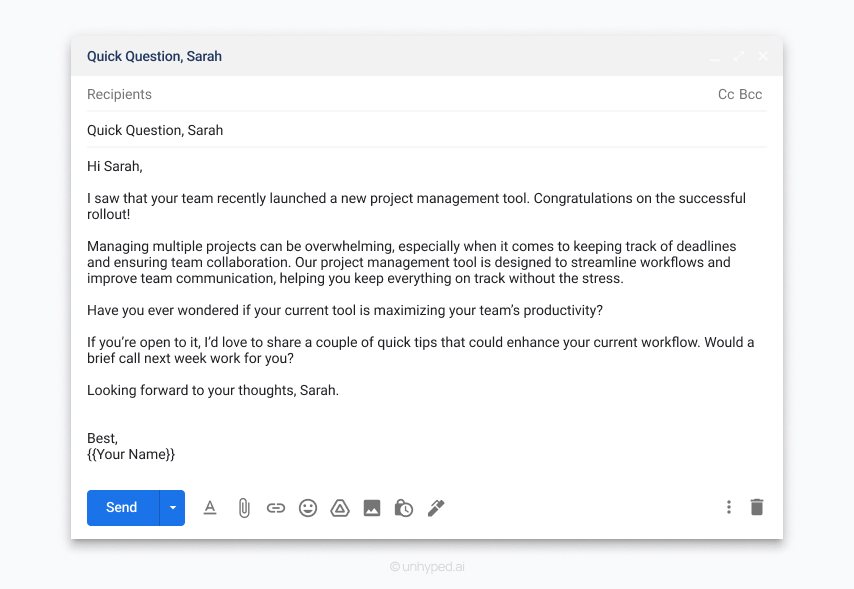Open the text formatting options
Screen dimensions: 854x589
[x=210, y=508]
